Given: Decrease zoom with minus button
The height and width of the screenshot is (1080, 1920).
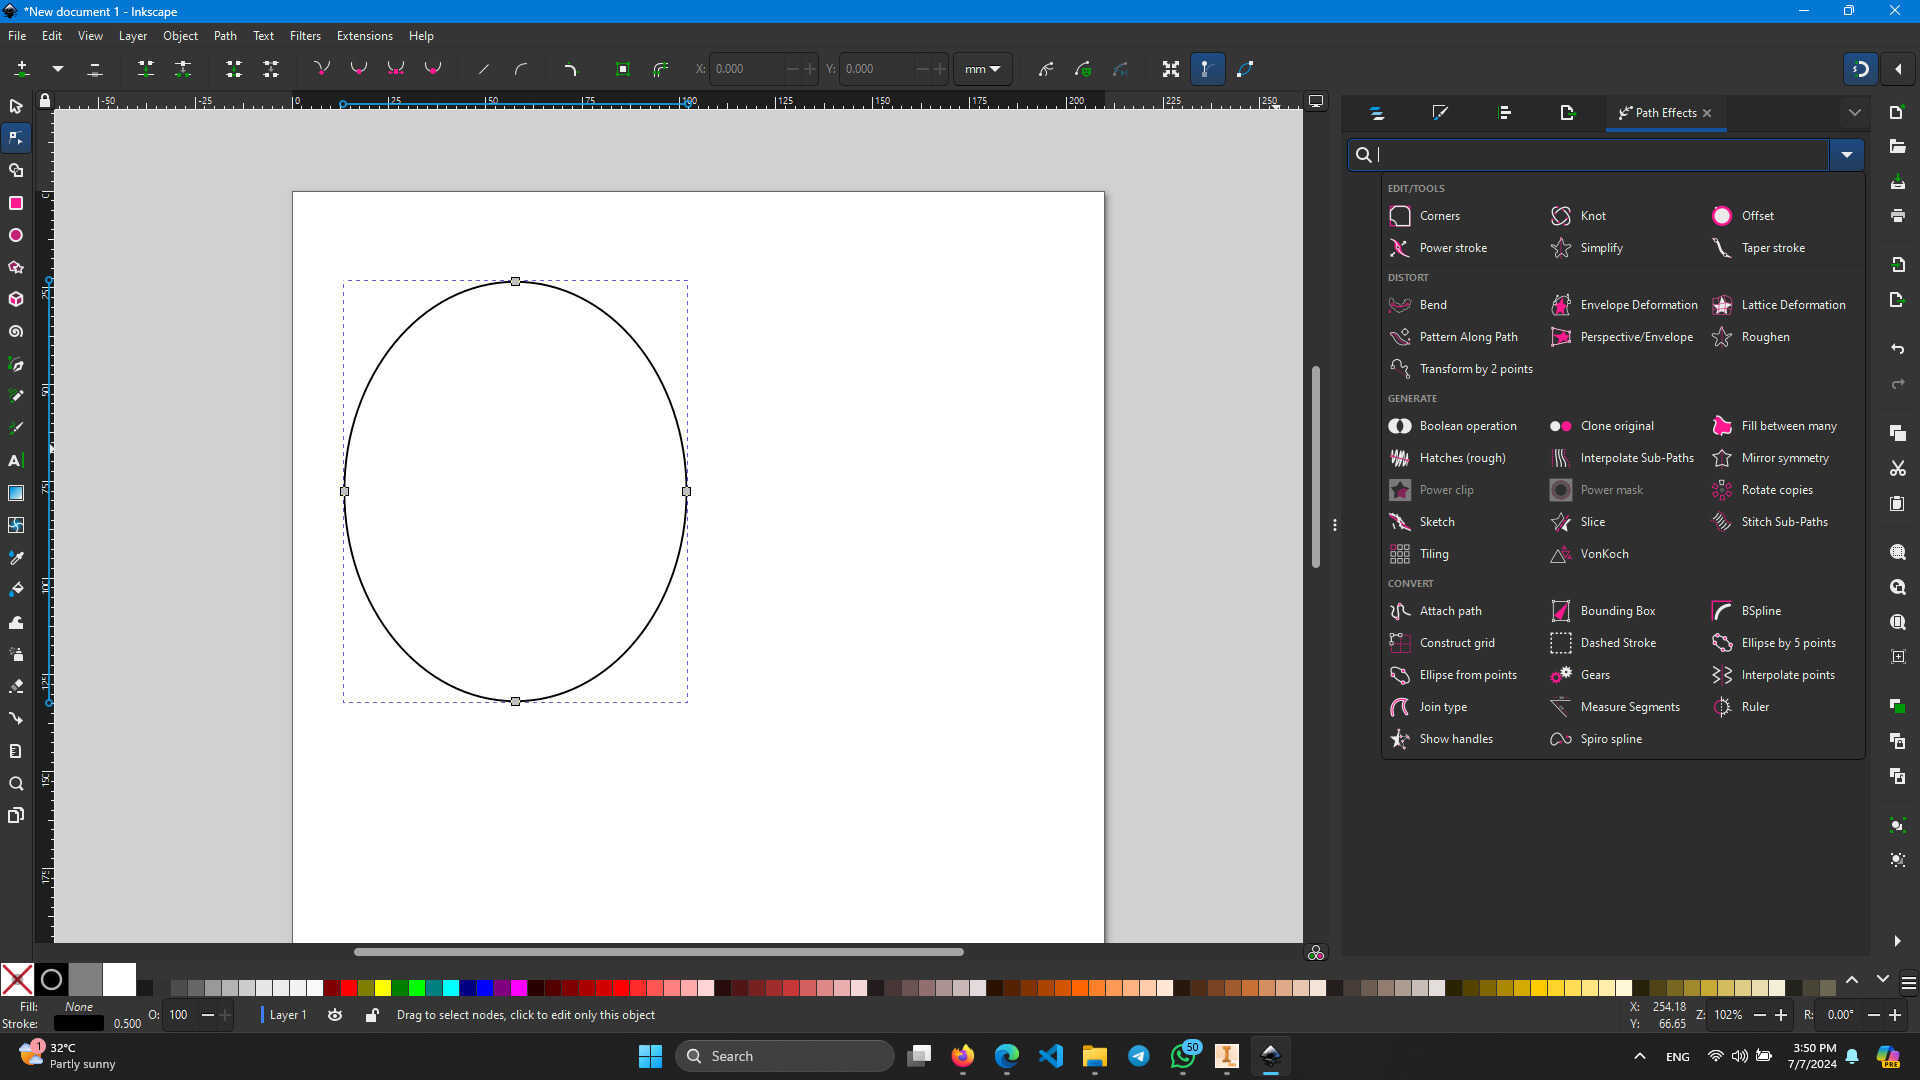Looking at the screenshot, I should [1760, 1015].
